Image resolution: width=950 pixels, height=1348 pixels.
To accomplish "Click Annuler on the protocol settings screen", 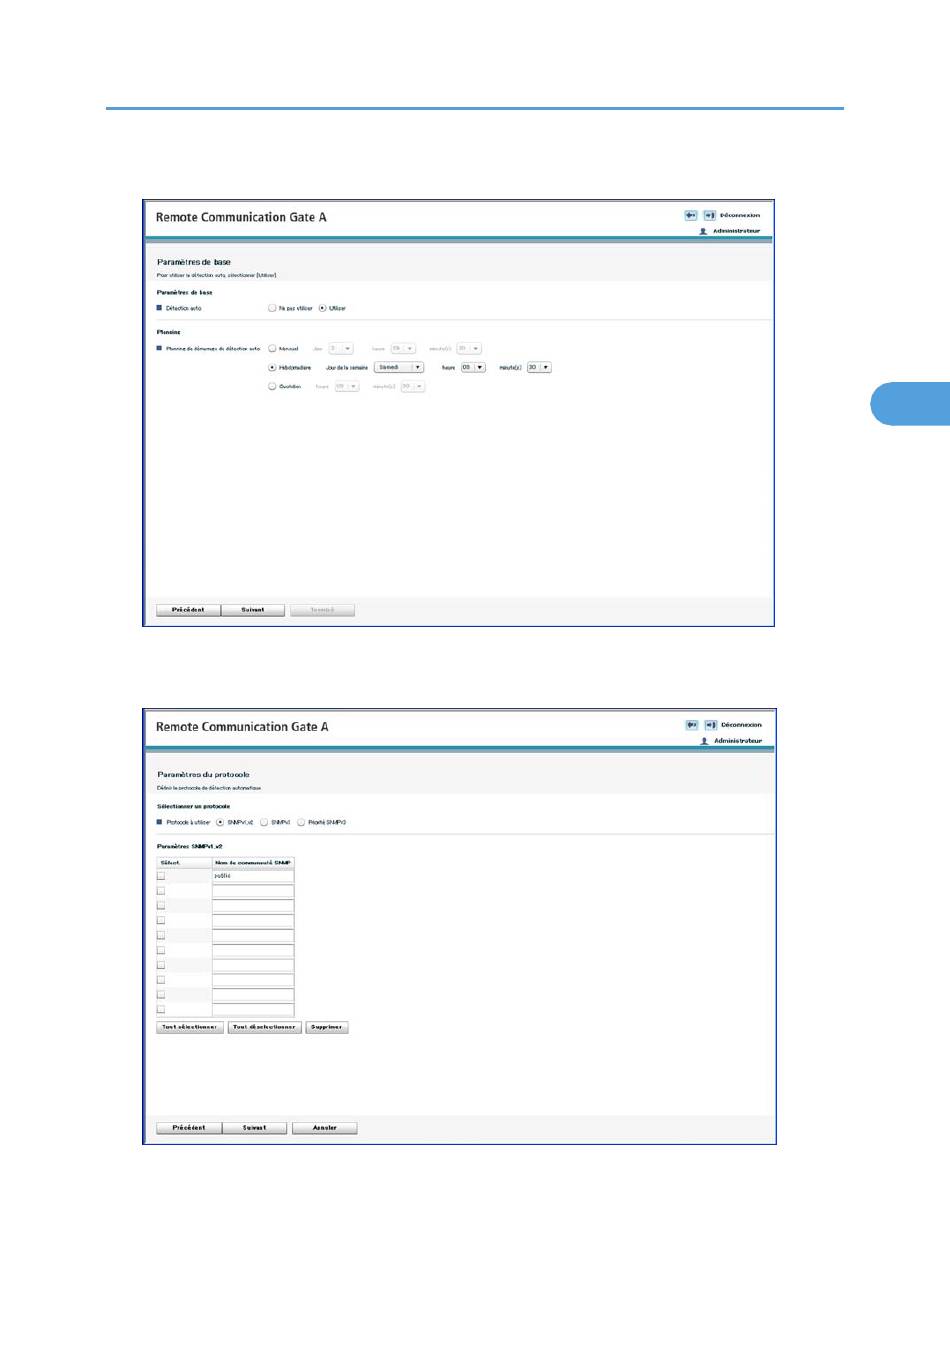I will click(325, 1128).
